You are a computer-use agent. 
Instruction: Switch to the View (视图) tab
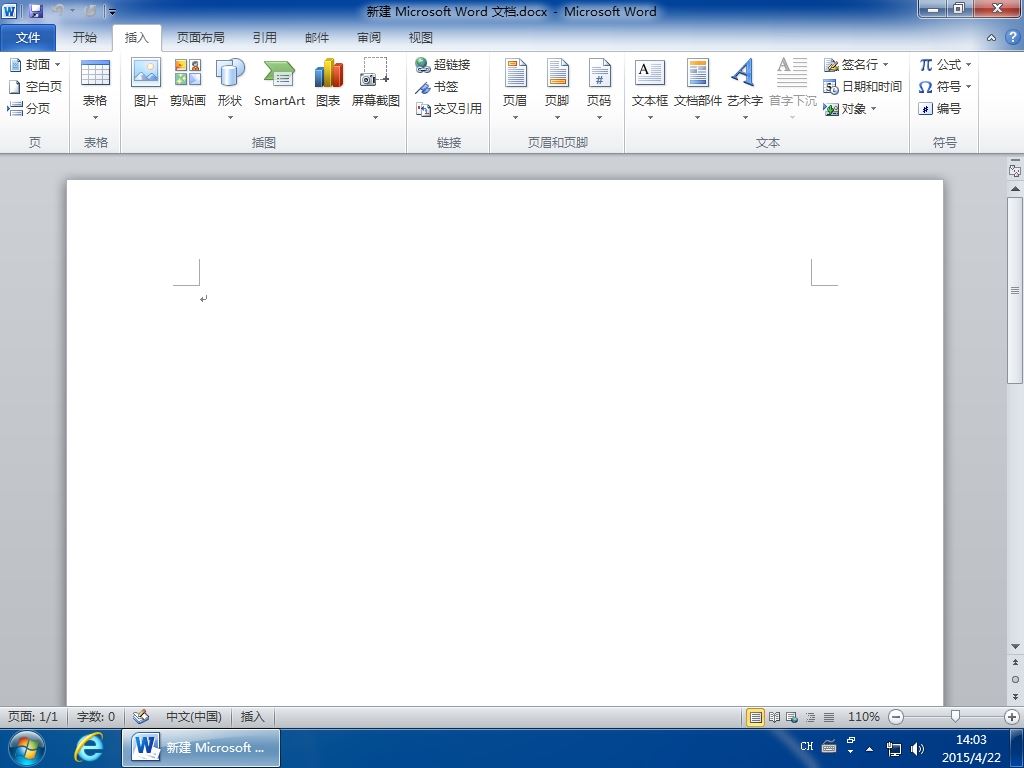click(x=421, y=38)
